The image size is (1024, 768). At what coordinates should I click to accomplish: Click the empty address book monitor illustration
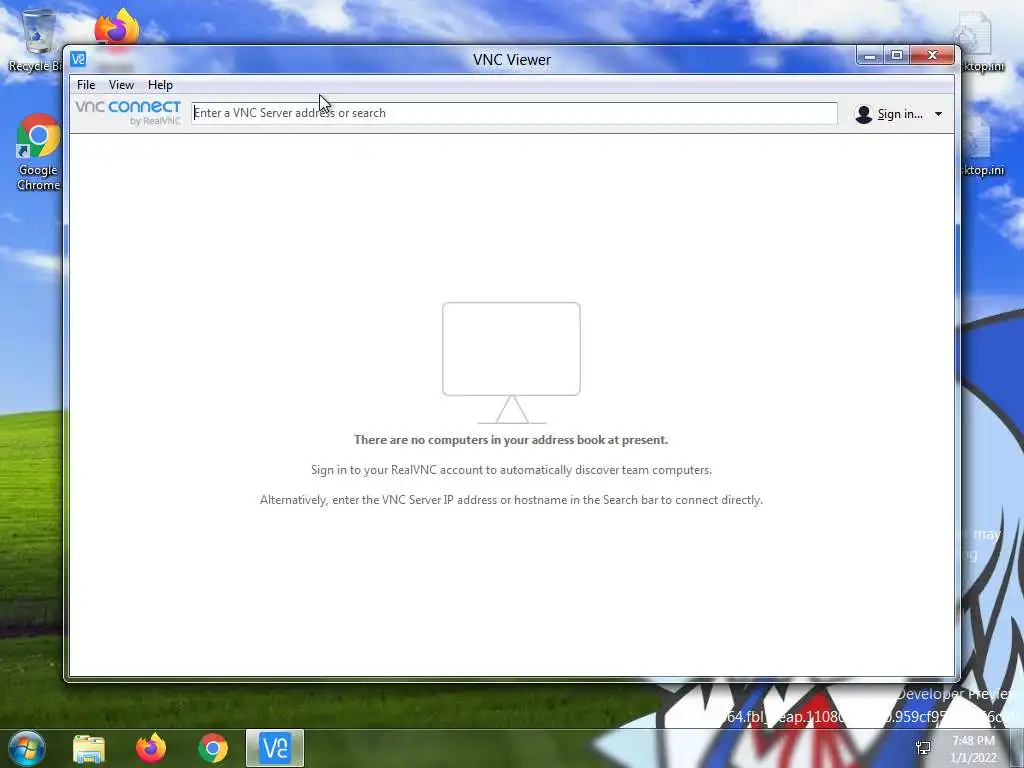[511, 362]
